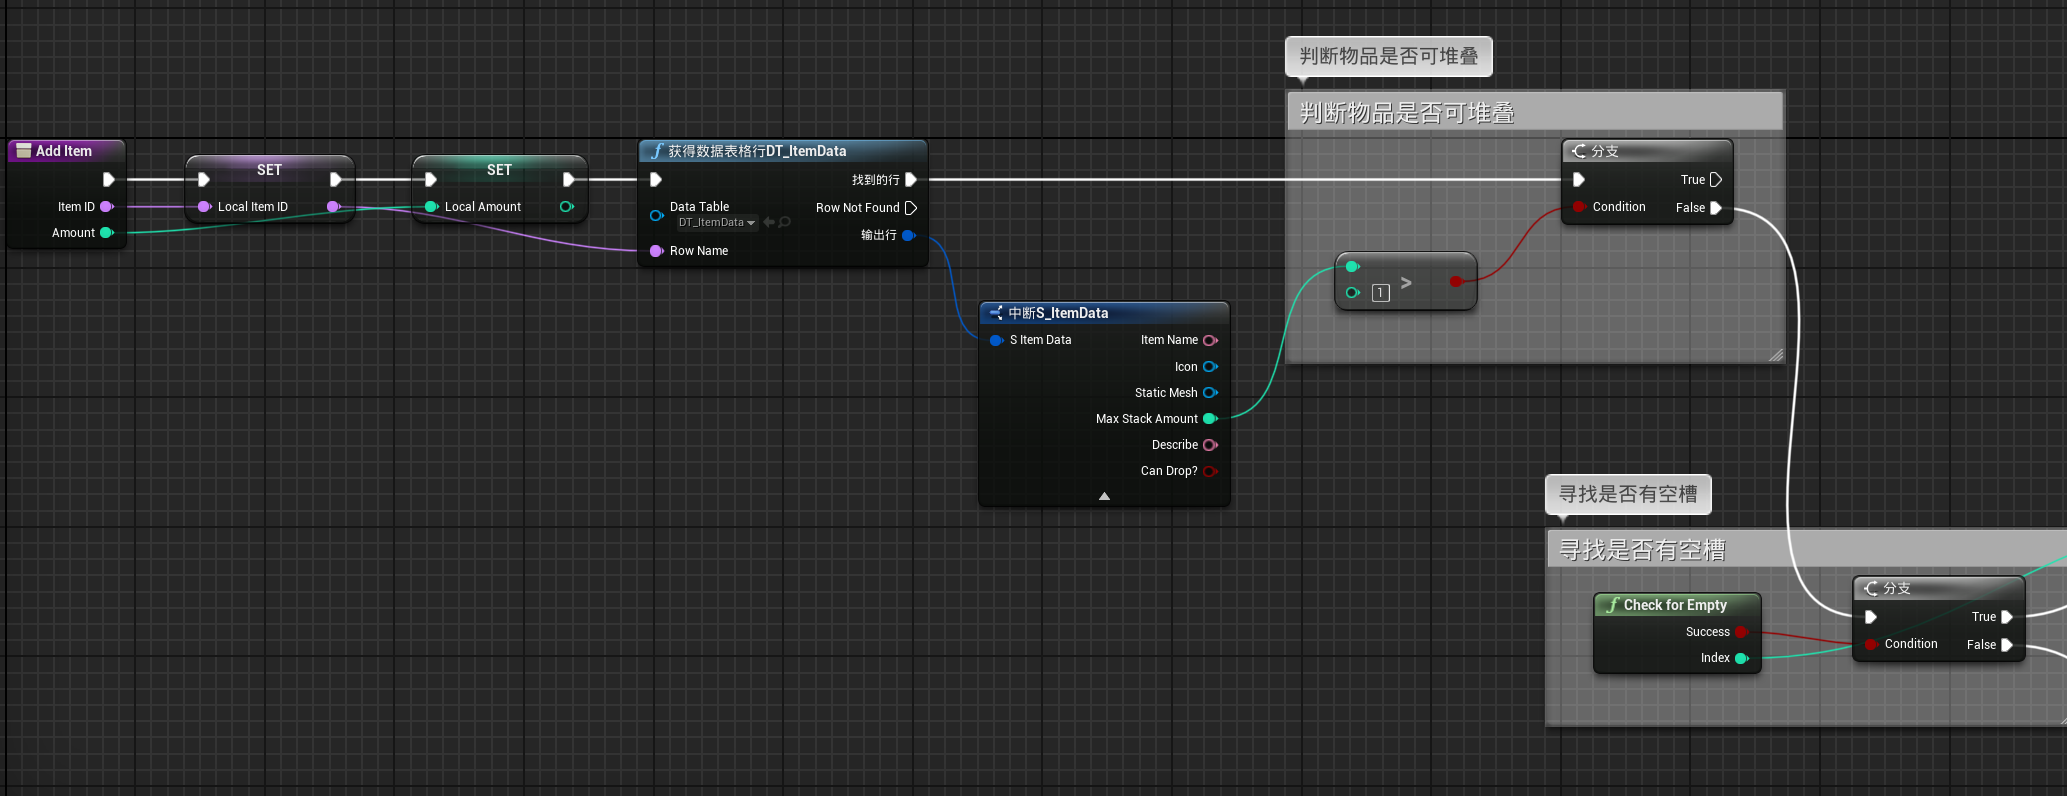
Task: Click the 寻找是否有空槽 comment bubble
Action: click(1628, 495)
